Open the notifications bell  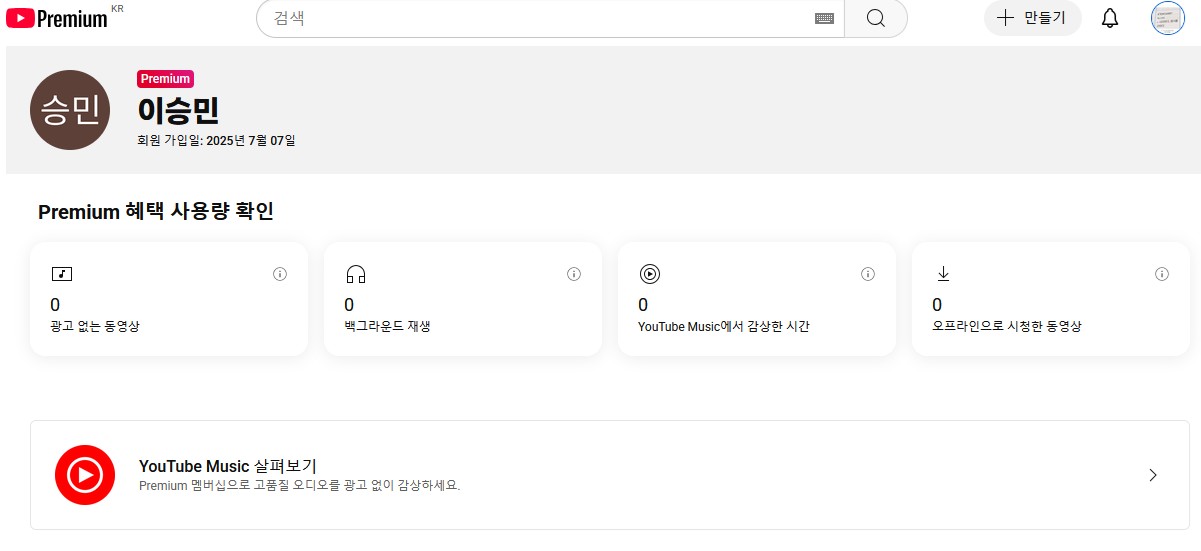pos(1110,18)
